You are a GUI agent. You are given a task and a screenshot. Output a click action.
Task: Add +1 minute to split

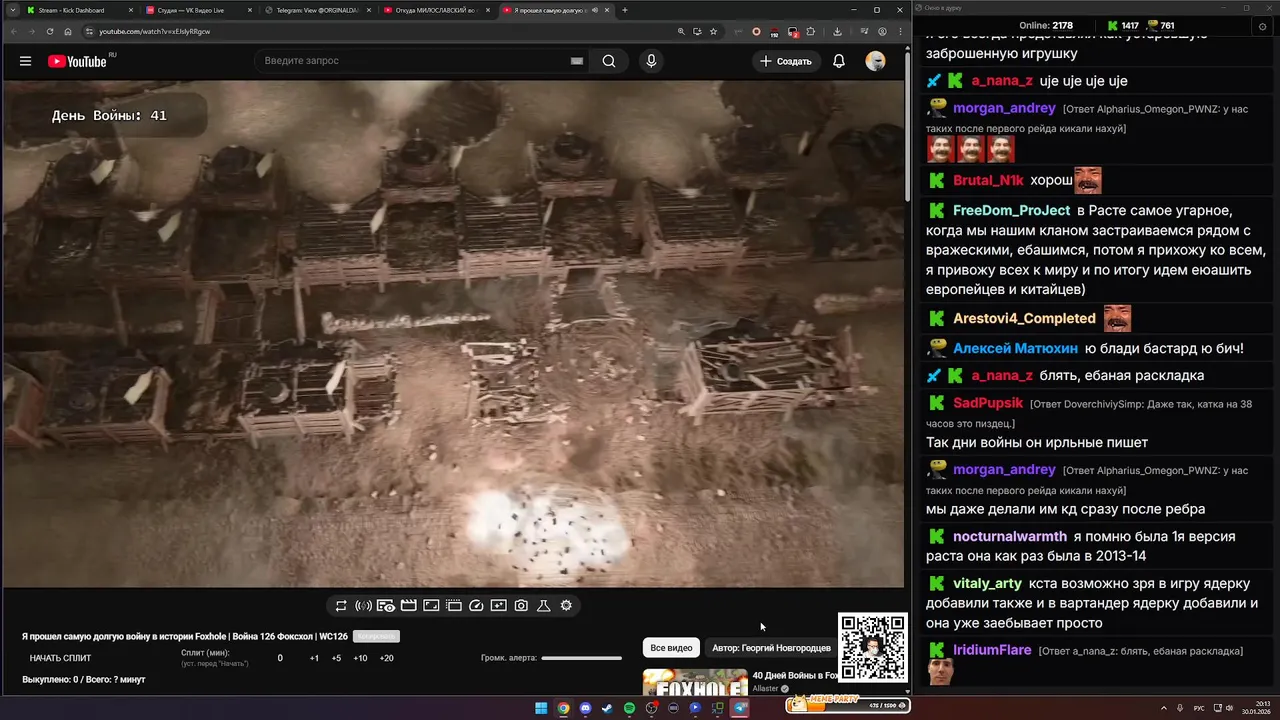pyautogui.click(x=314, y=658)
